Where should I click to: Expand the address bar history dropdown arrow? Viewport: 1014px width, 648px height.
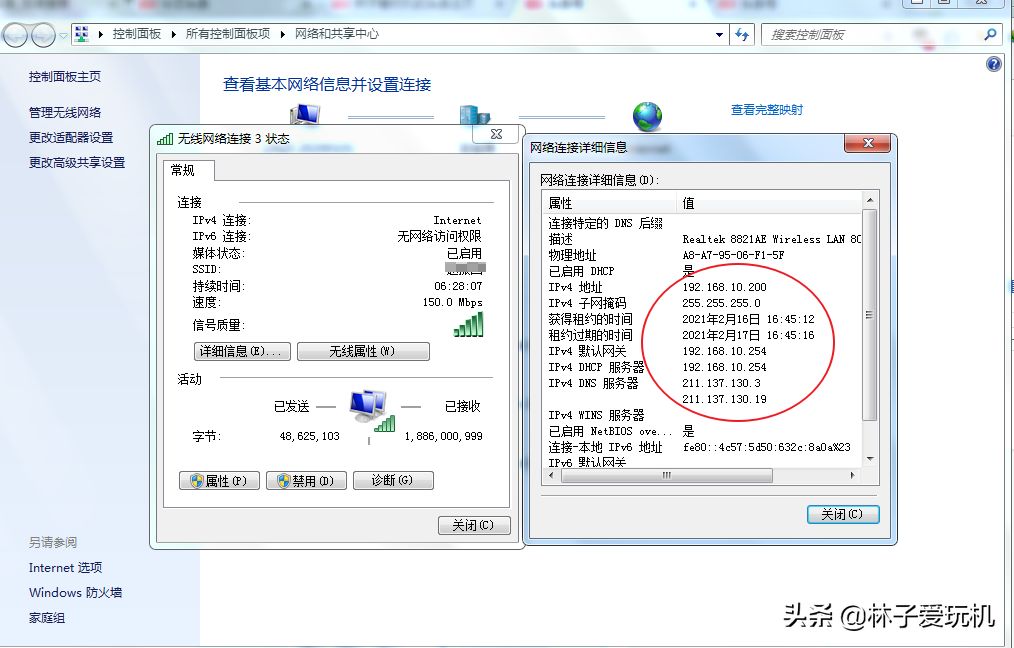pyautogui.click(x=720, y=34)
